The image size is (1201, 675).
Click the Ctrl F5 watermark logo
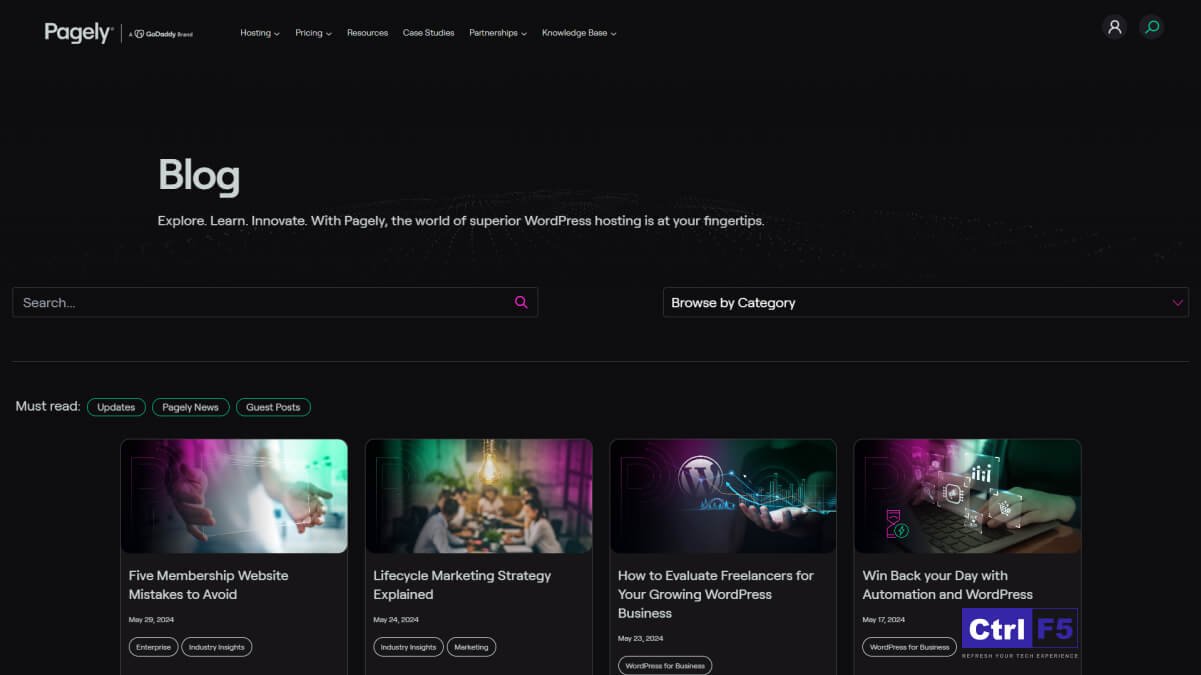click(1020, 632)
